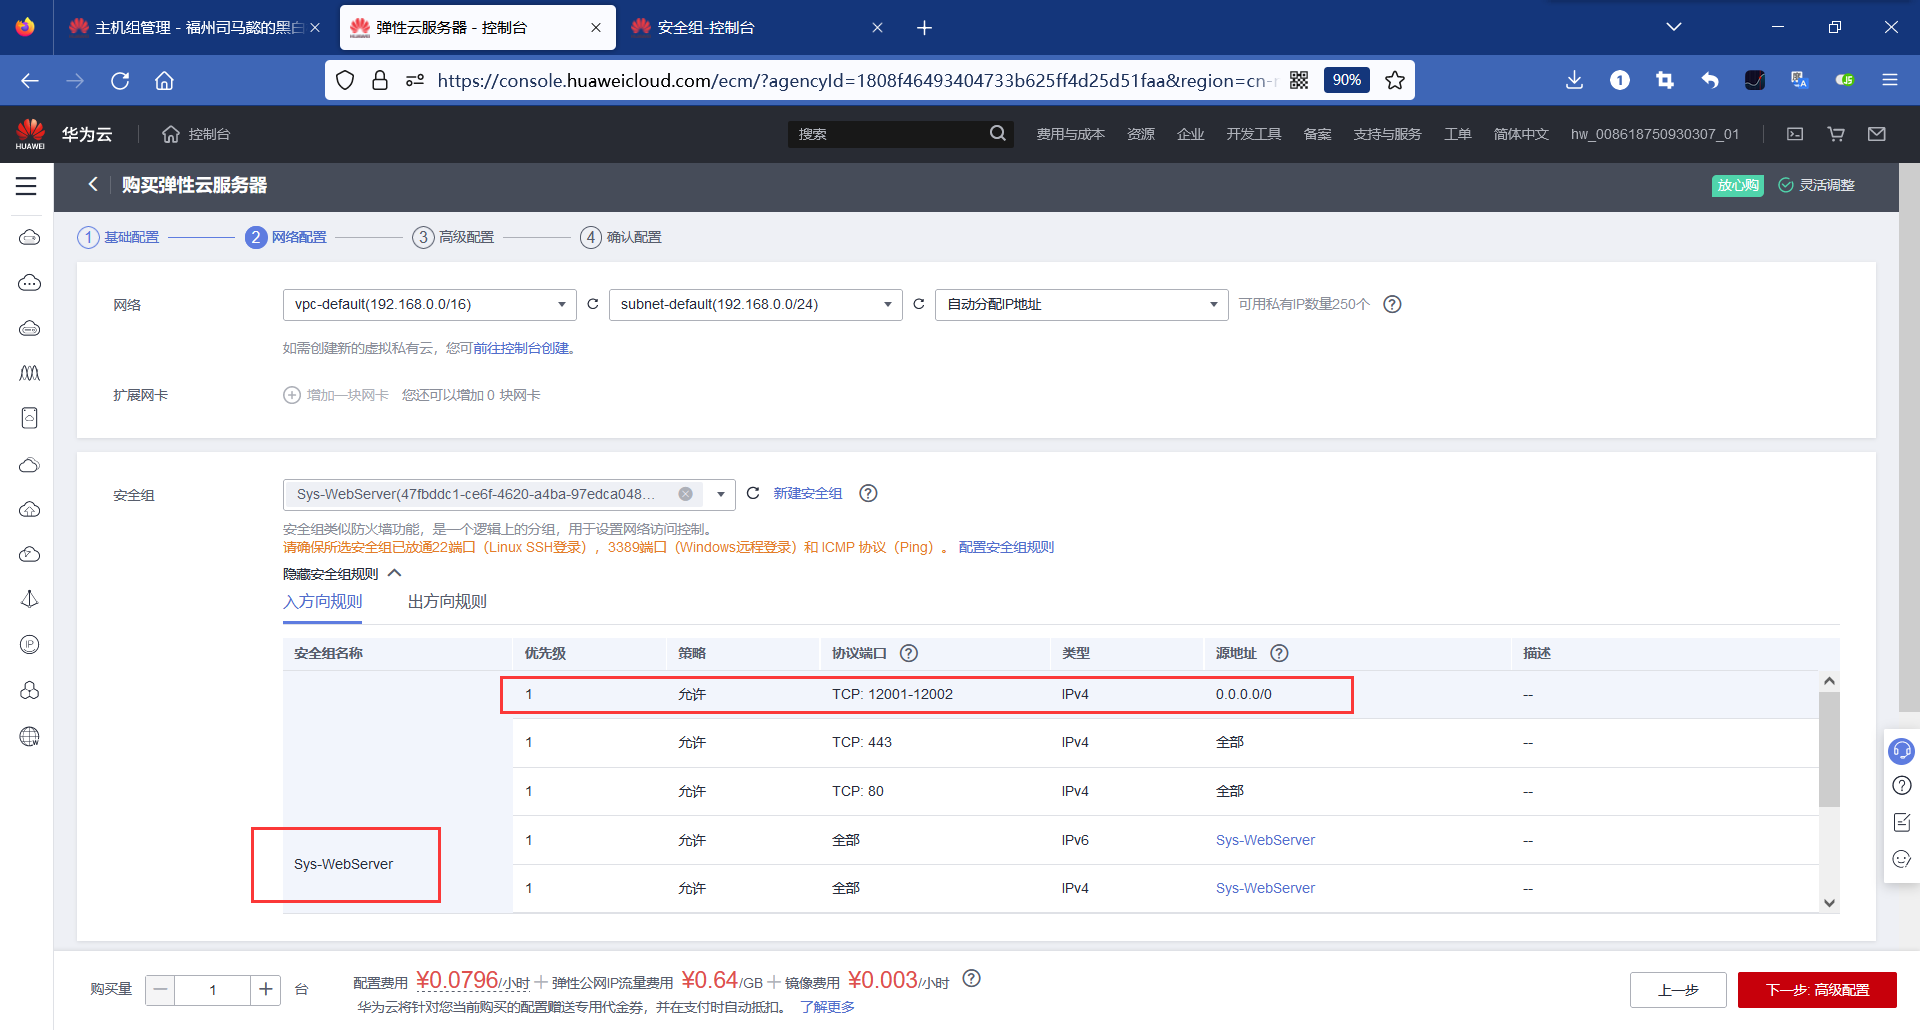
Task: Open the console home icon
Action: pyautogui.click(x=171, y=134)
